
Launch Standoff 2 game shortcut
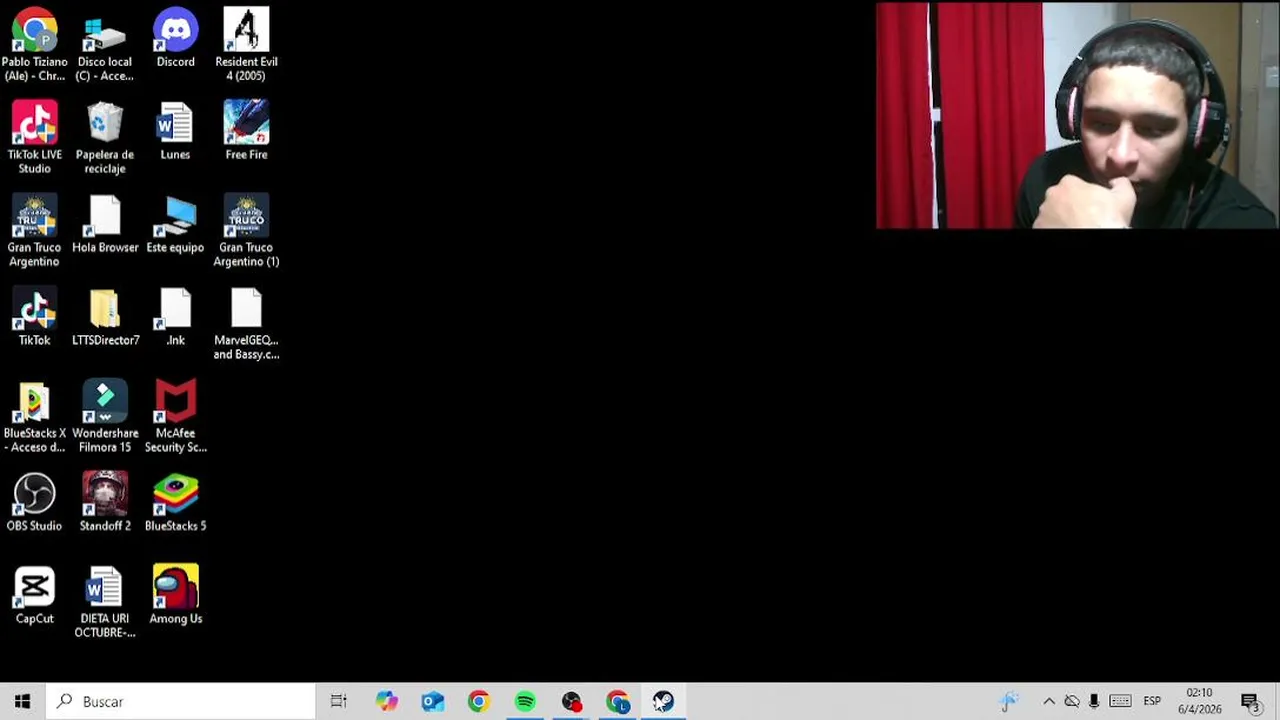(x=105, y=503)
